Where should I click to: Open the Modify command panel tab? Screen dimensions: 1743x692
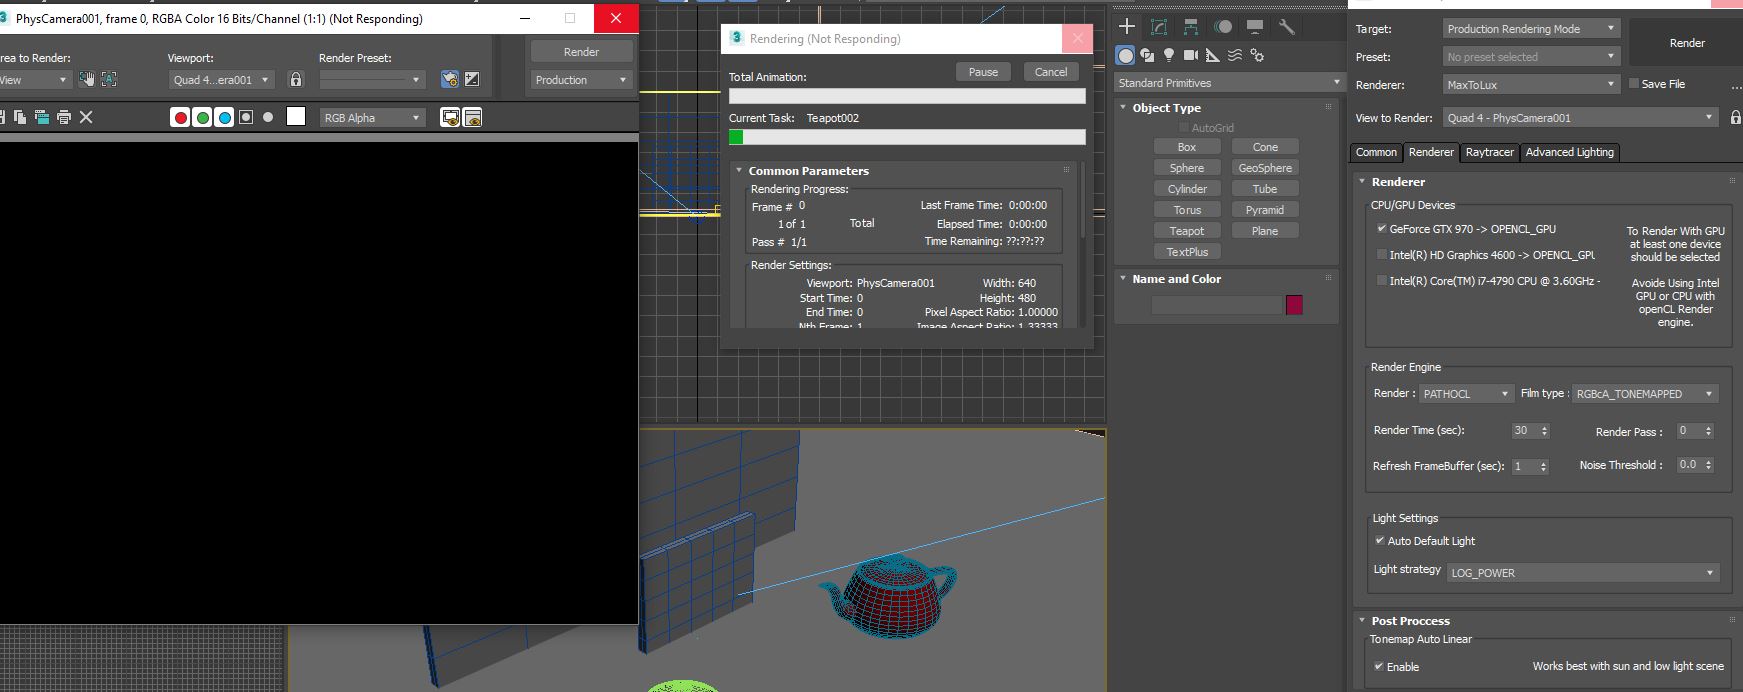pyautogui.click(x=1159, y=27)
